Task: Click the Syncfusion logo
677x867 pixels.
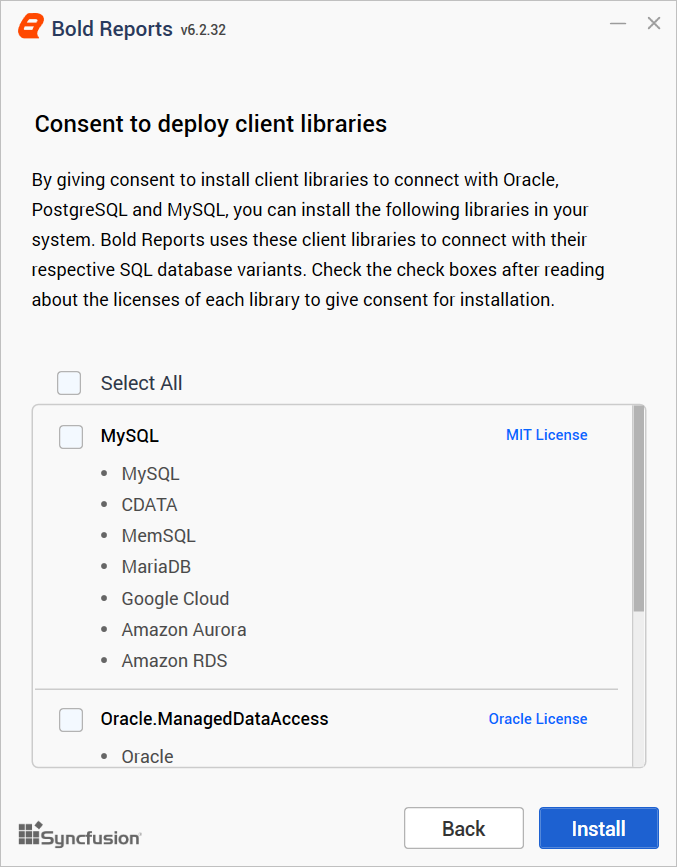Action: [x=80, y=834]
